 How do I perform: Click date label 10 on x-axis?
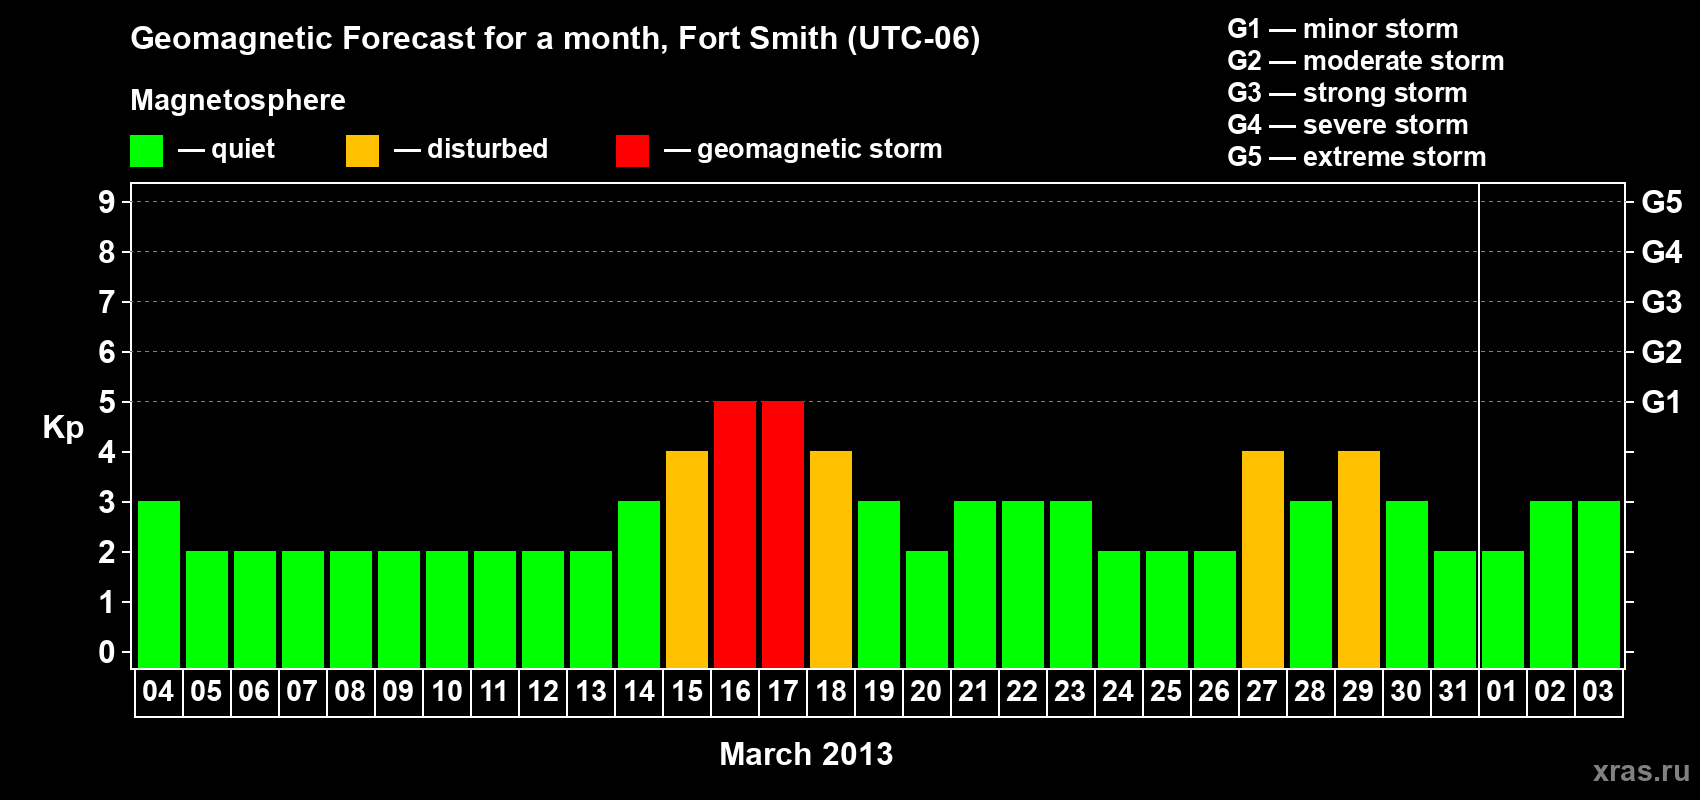tap(446, 691)
